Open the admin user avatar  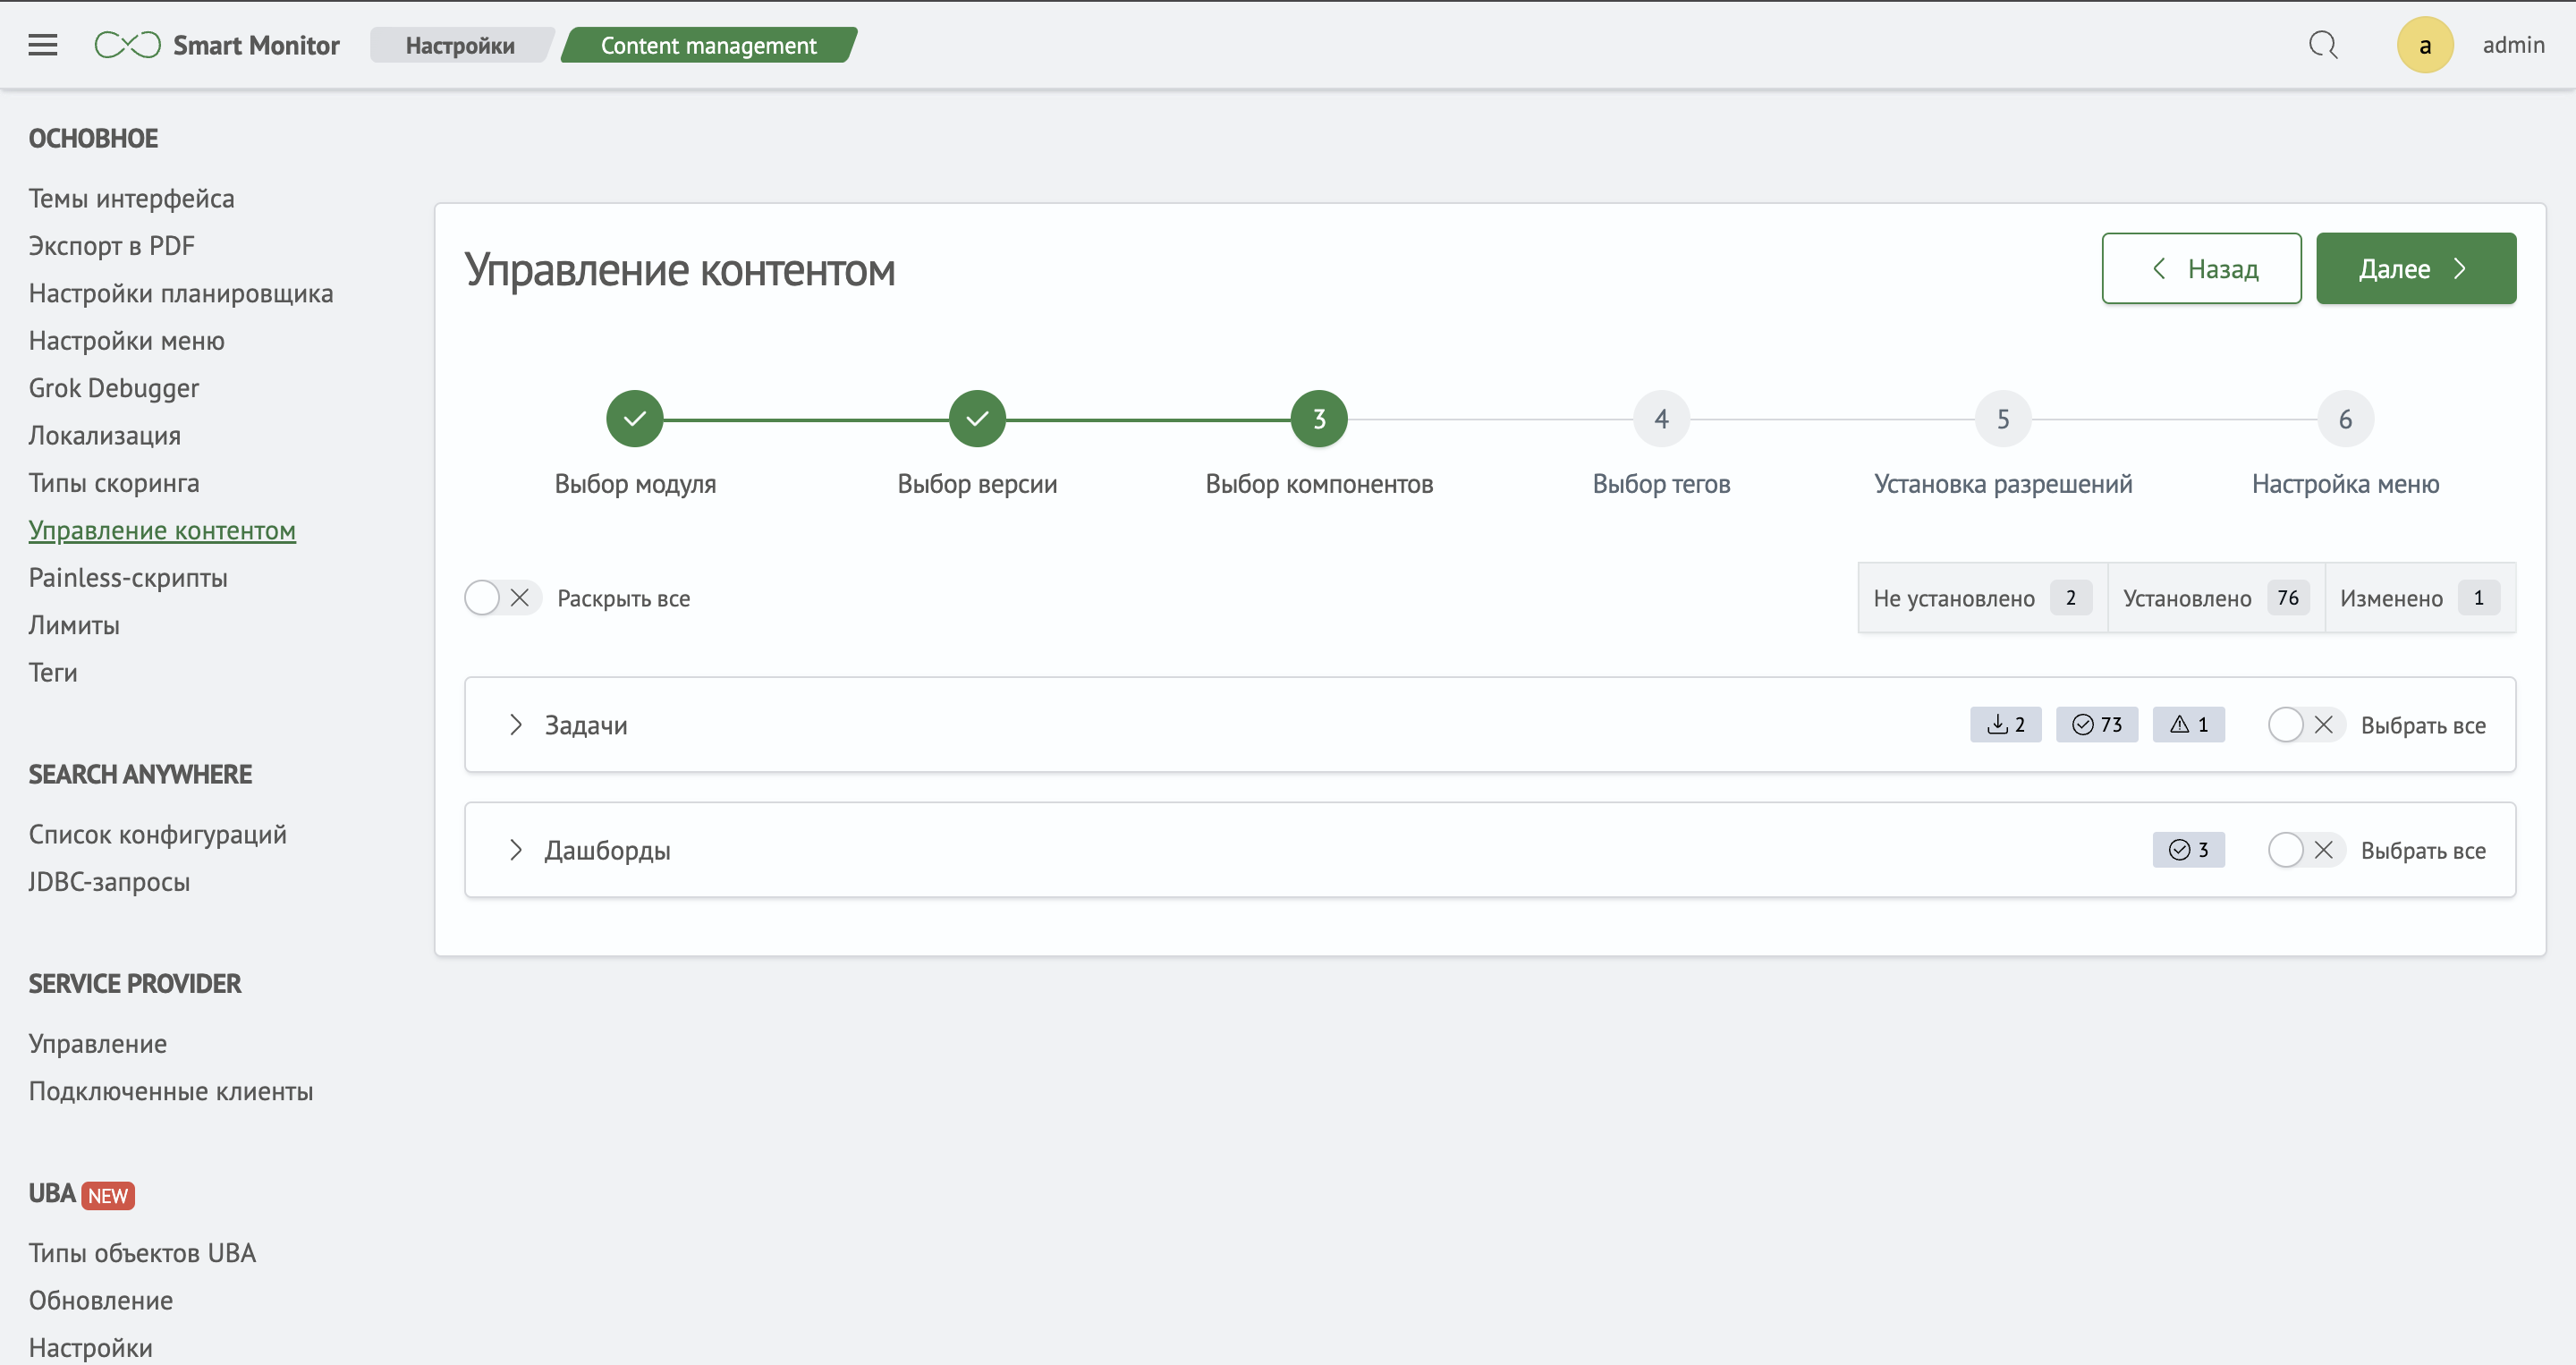2425,45
